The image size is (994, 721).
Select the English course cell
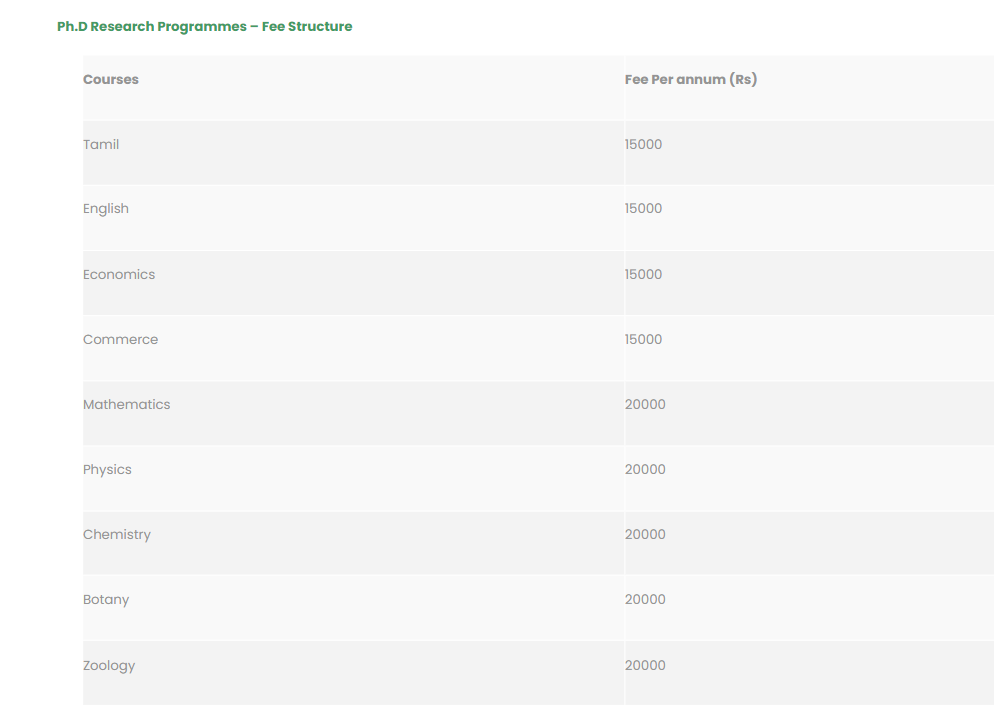point(106,209)
